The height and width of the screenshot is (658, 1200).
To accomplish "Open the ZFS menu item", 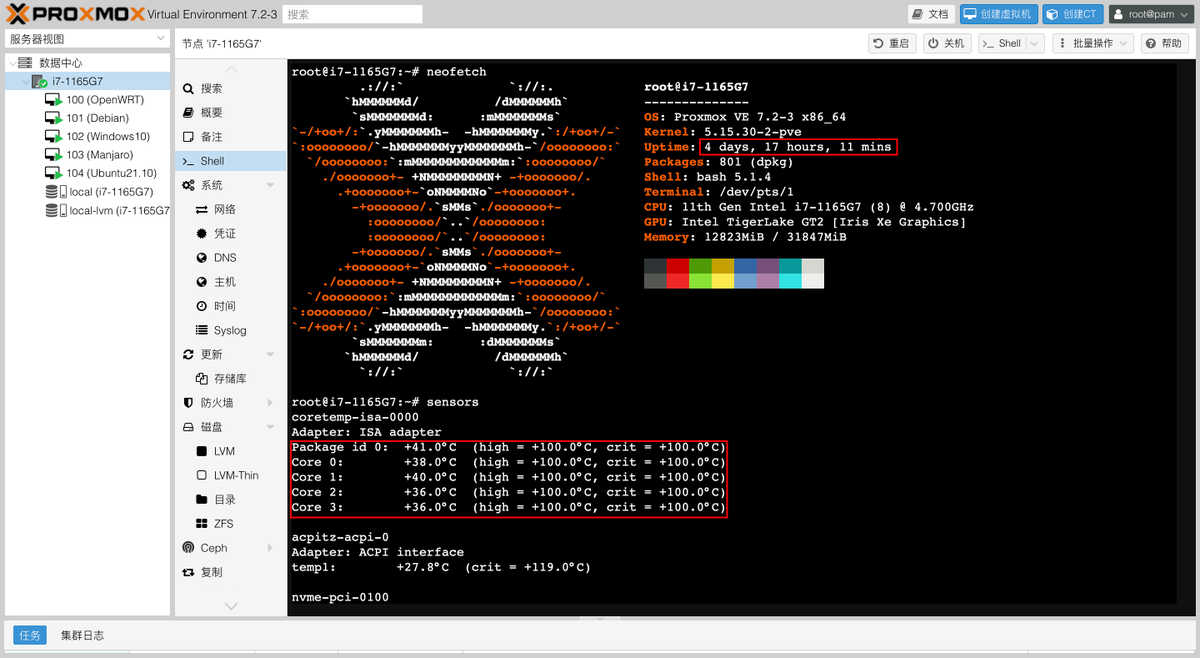I will 230,524.
